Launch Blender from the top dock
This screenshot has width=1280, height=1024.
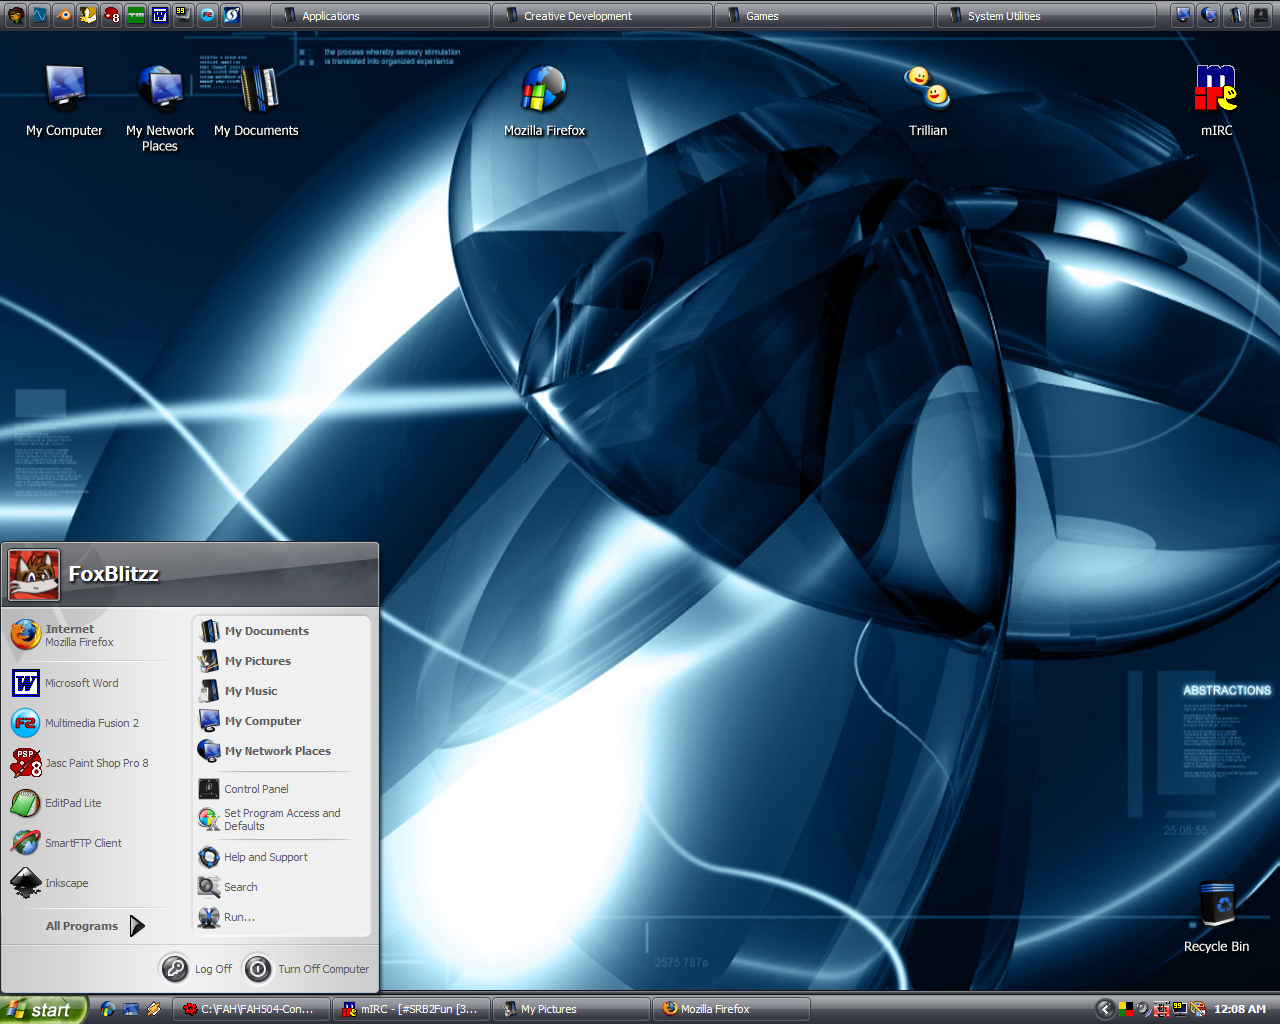pyautogui.click(x=63, y=15)
